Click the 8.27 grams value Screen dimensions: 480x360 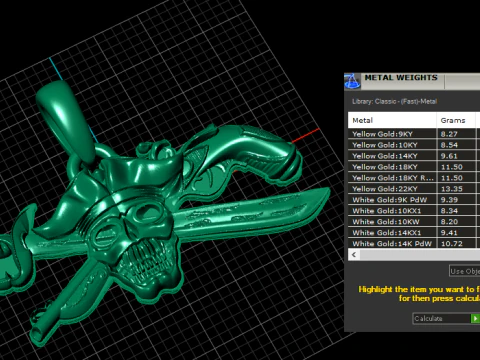coord(449,134)
